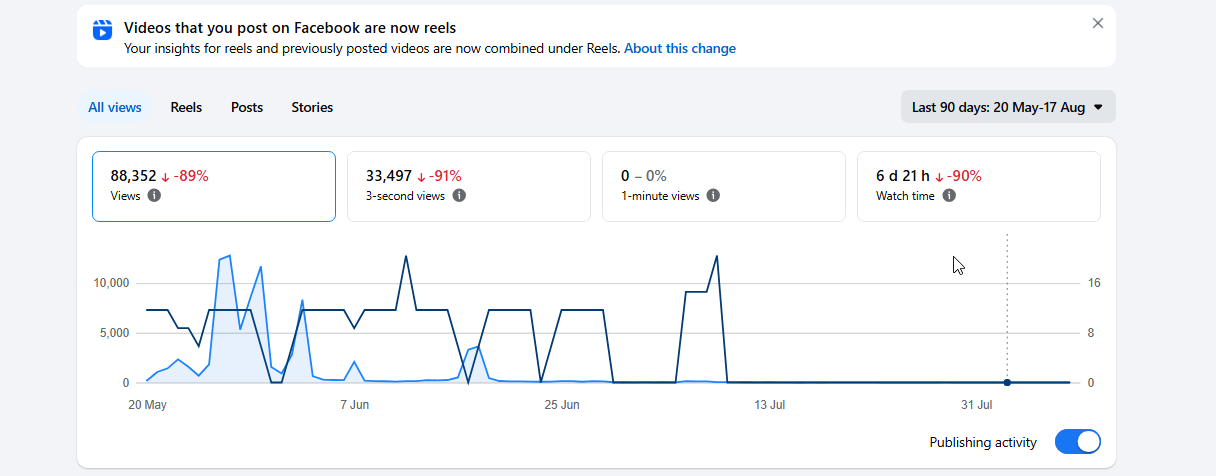The height and width of the screenshot is (476, 1216).
Task: Dismiss the reels notification banner
Action: tap(1098, 23)
